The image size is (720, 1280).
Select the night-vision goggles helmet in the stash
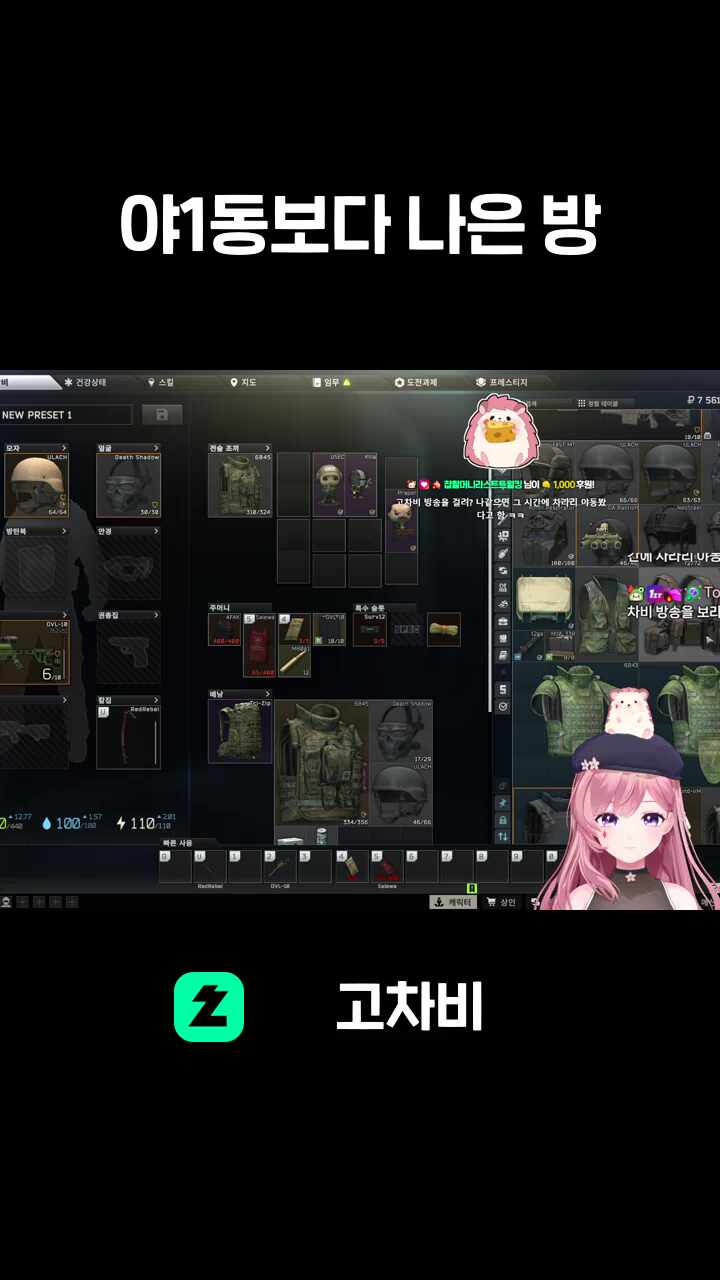(x=606, y=537)
